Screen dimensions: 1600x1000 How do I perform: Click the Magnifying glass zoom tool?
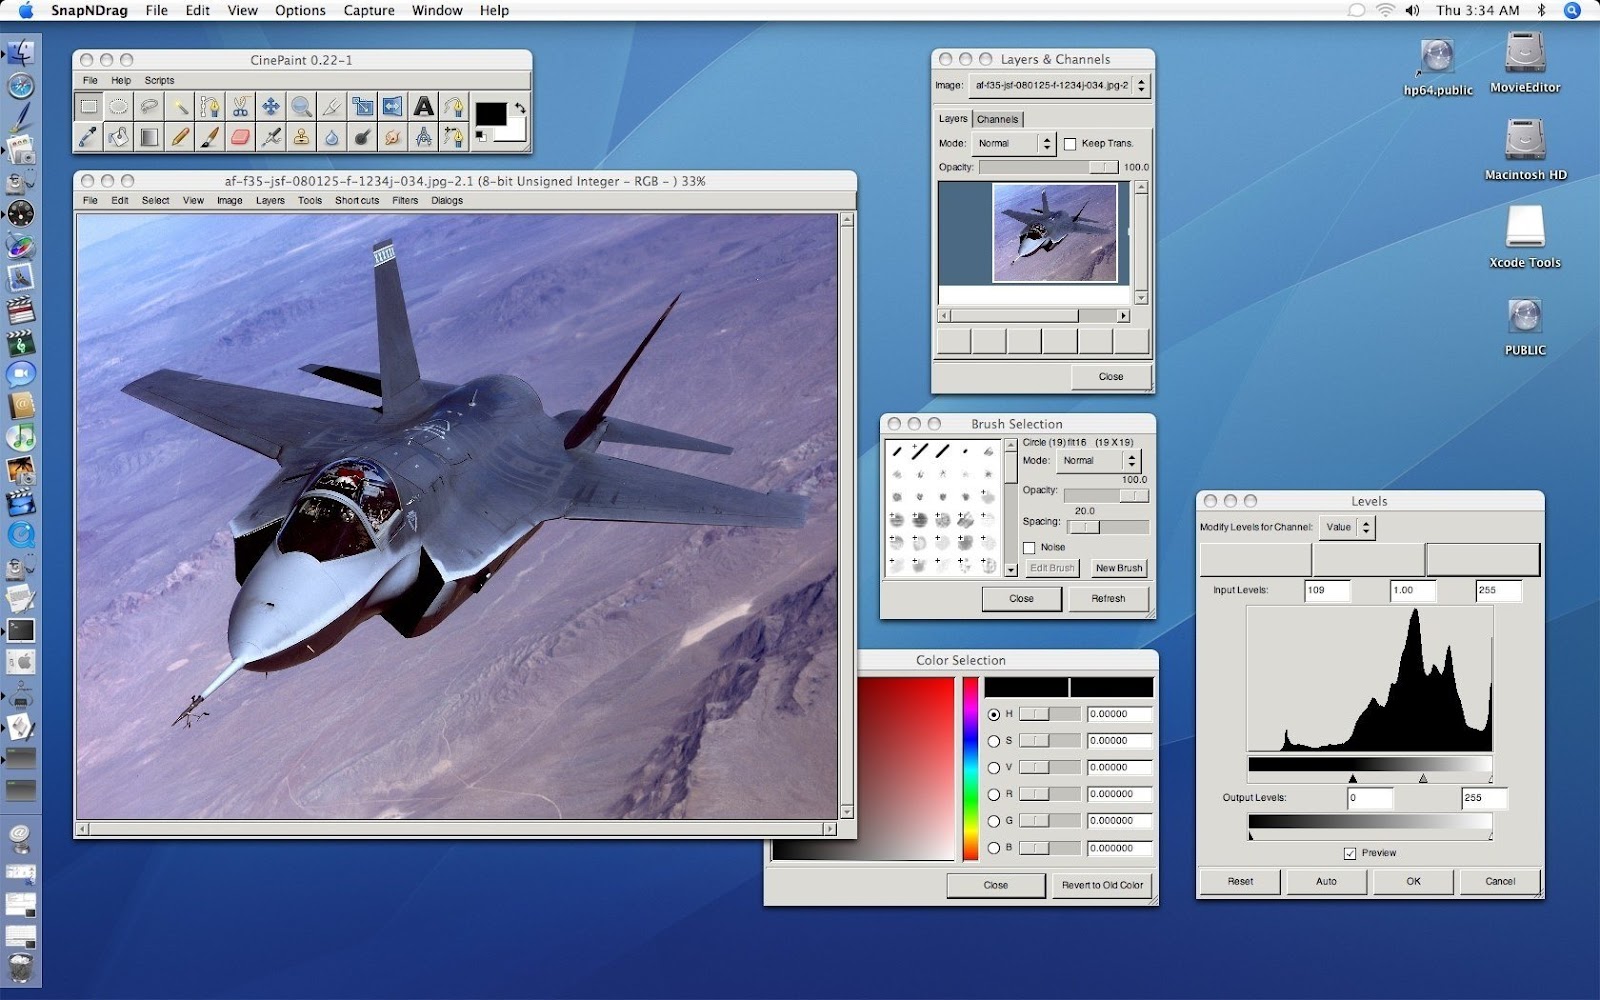click(x=301, y=106)
